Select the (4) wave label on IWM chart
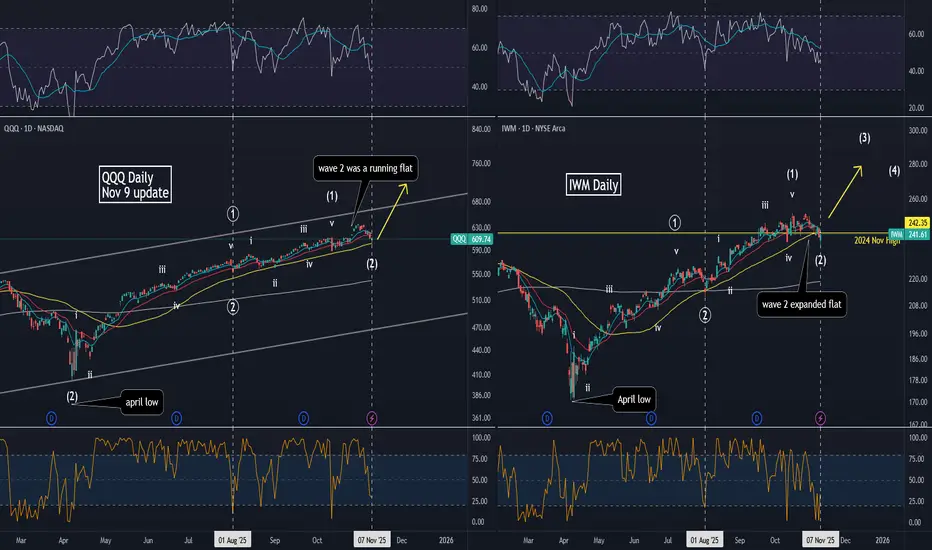The height and width of the screenshot is (550, 932). 894,171
